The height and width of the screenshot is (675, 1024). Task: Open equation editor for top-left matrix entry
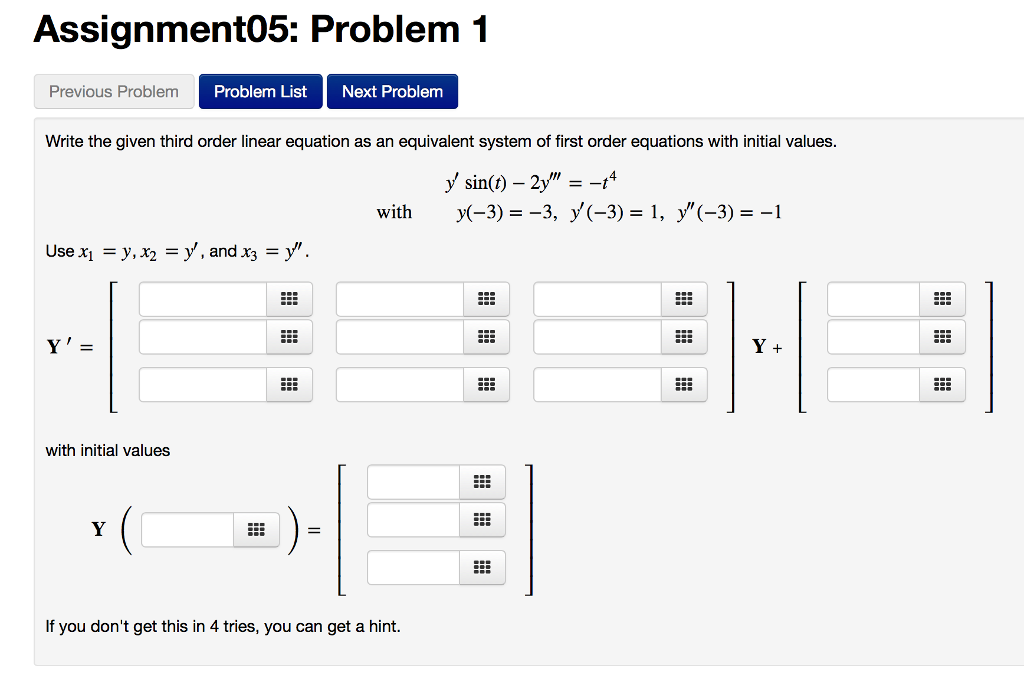click(289, 299)
